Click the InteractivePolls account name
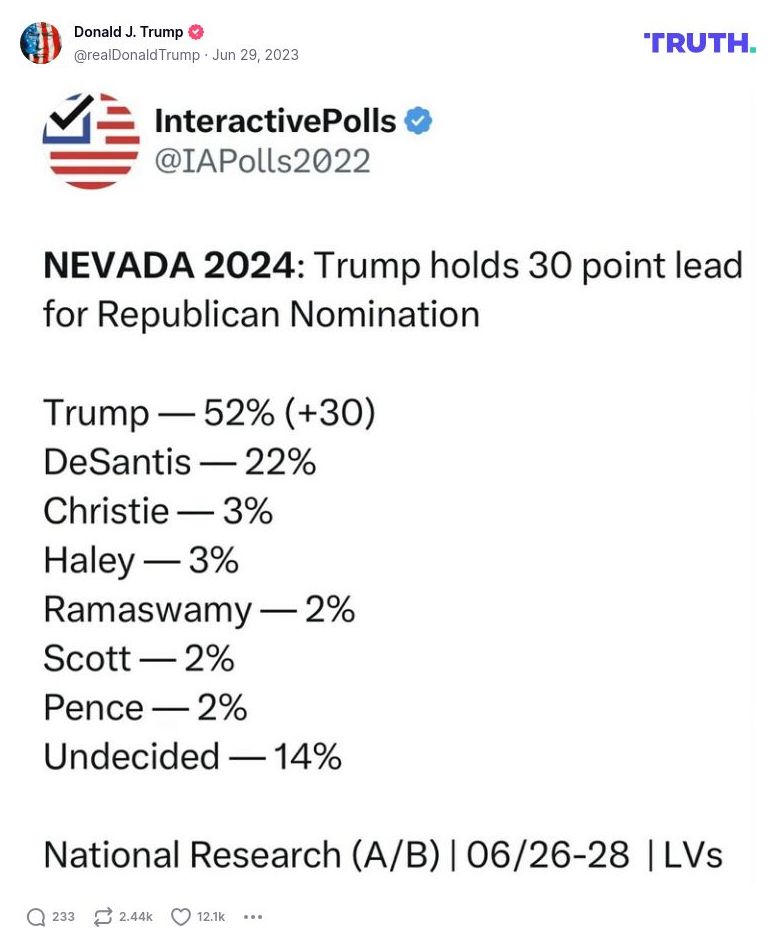The height and width of the screenshot is (947, 777). coord(275,121)
